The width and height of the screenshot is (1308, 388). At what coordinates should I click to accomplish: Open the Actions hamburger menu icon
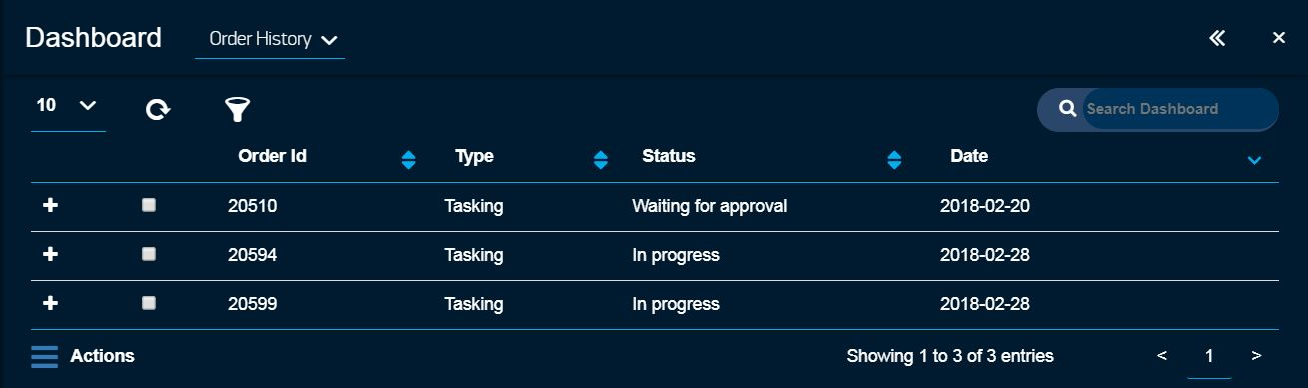[x=45, y=356]
